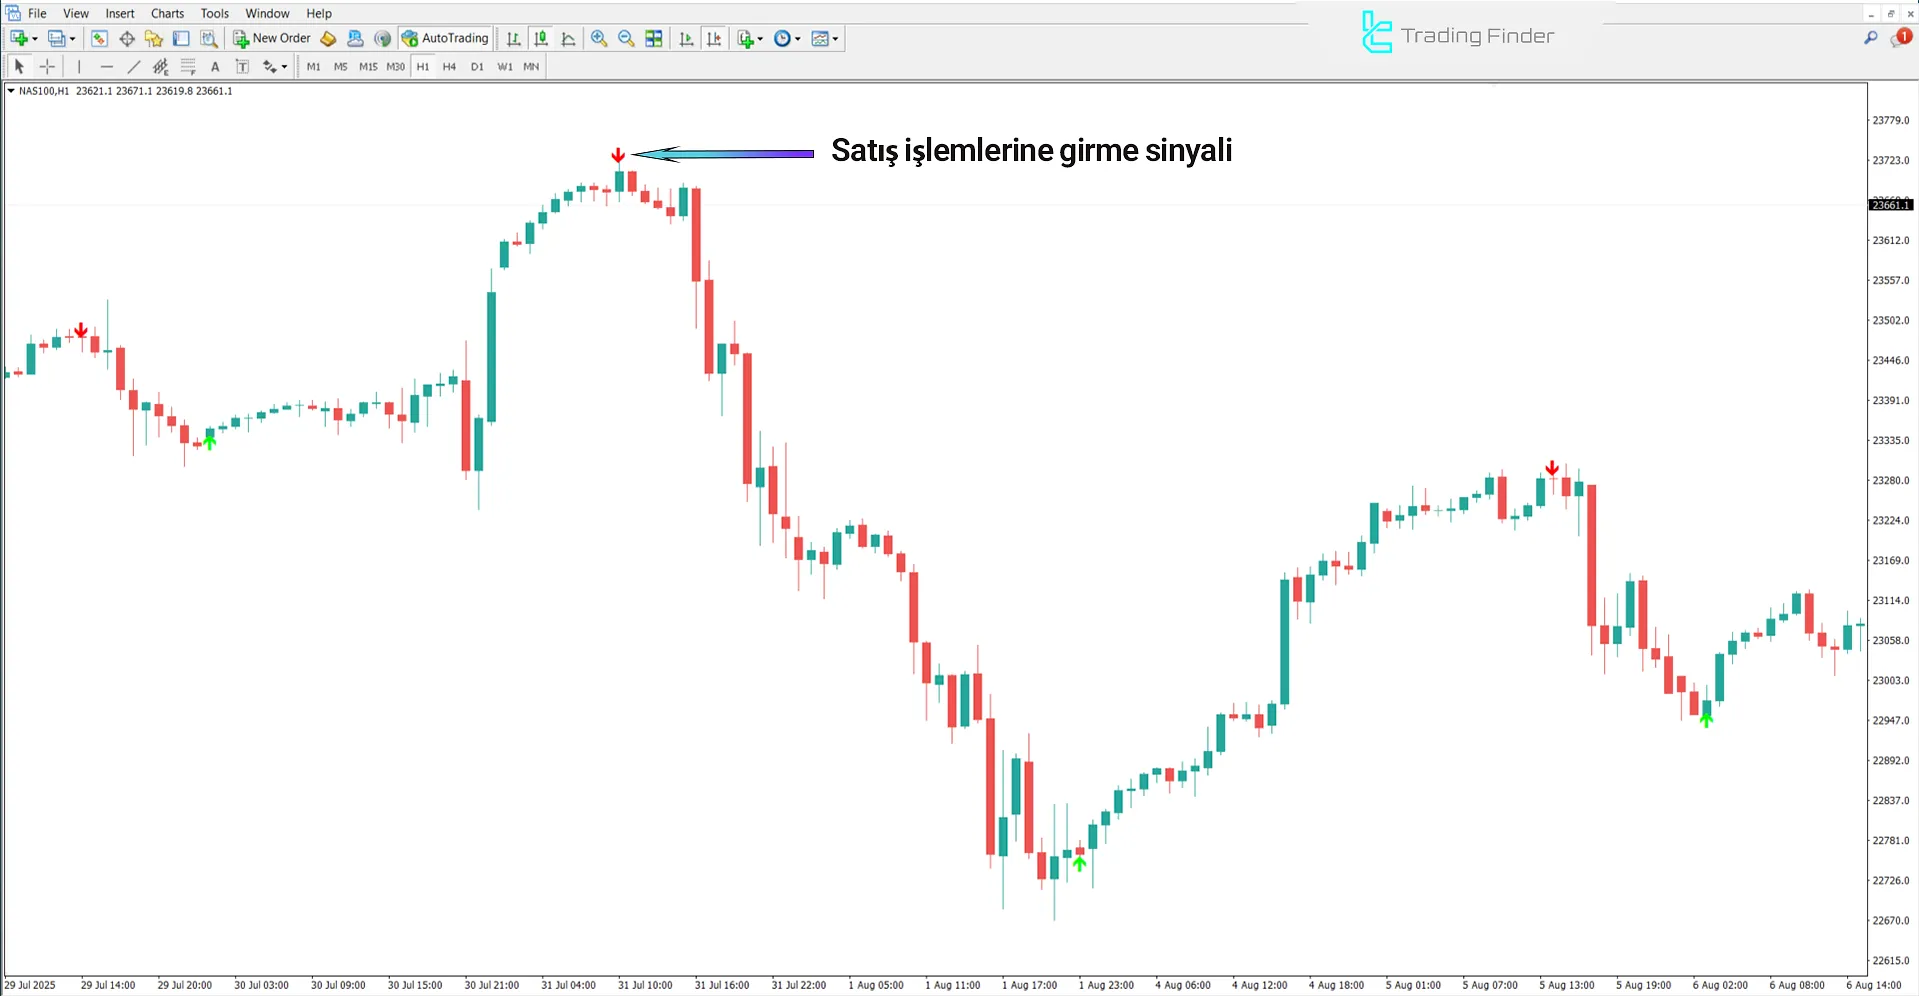1919x996 pixels.
Task: Open the chart Periods dropdown
Action: (x=787, y=38)
